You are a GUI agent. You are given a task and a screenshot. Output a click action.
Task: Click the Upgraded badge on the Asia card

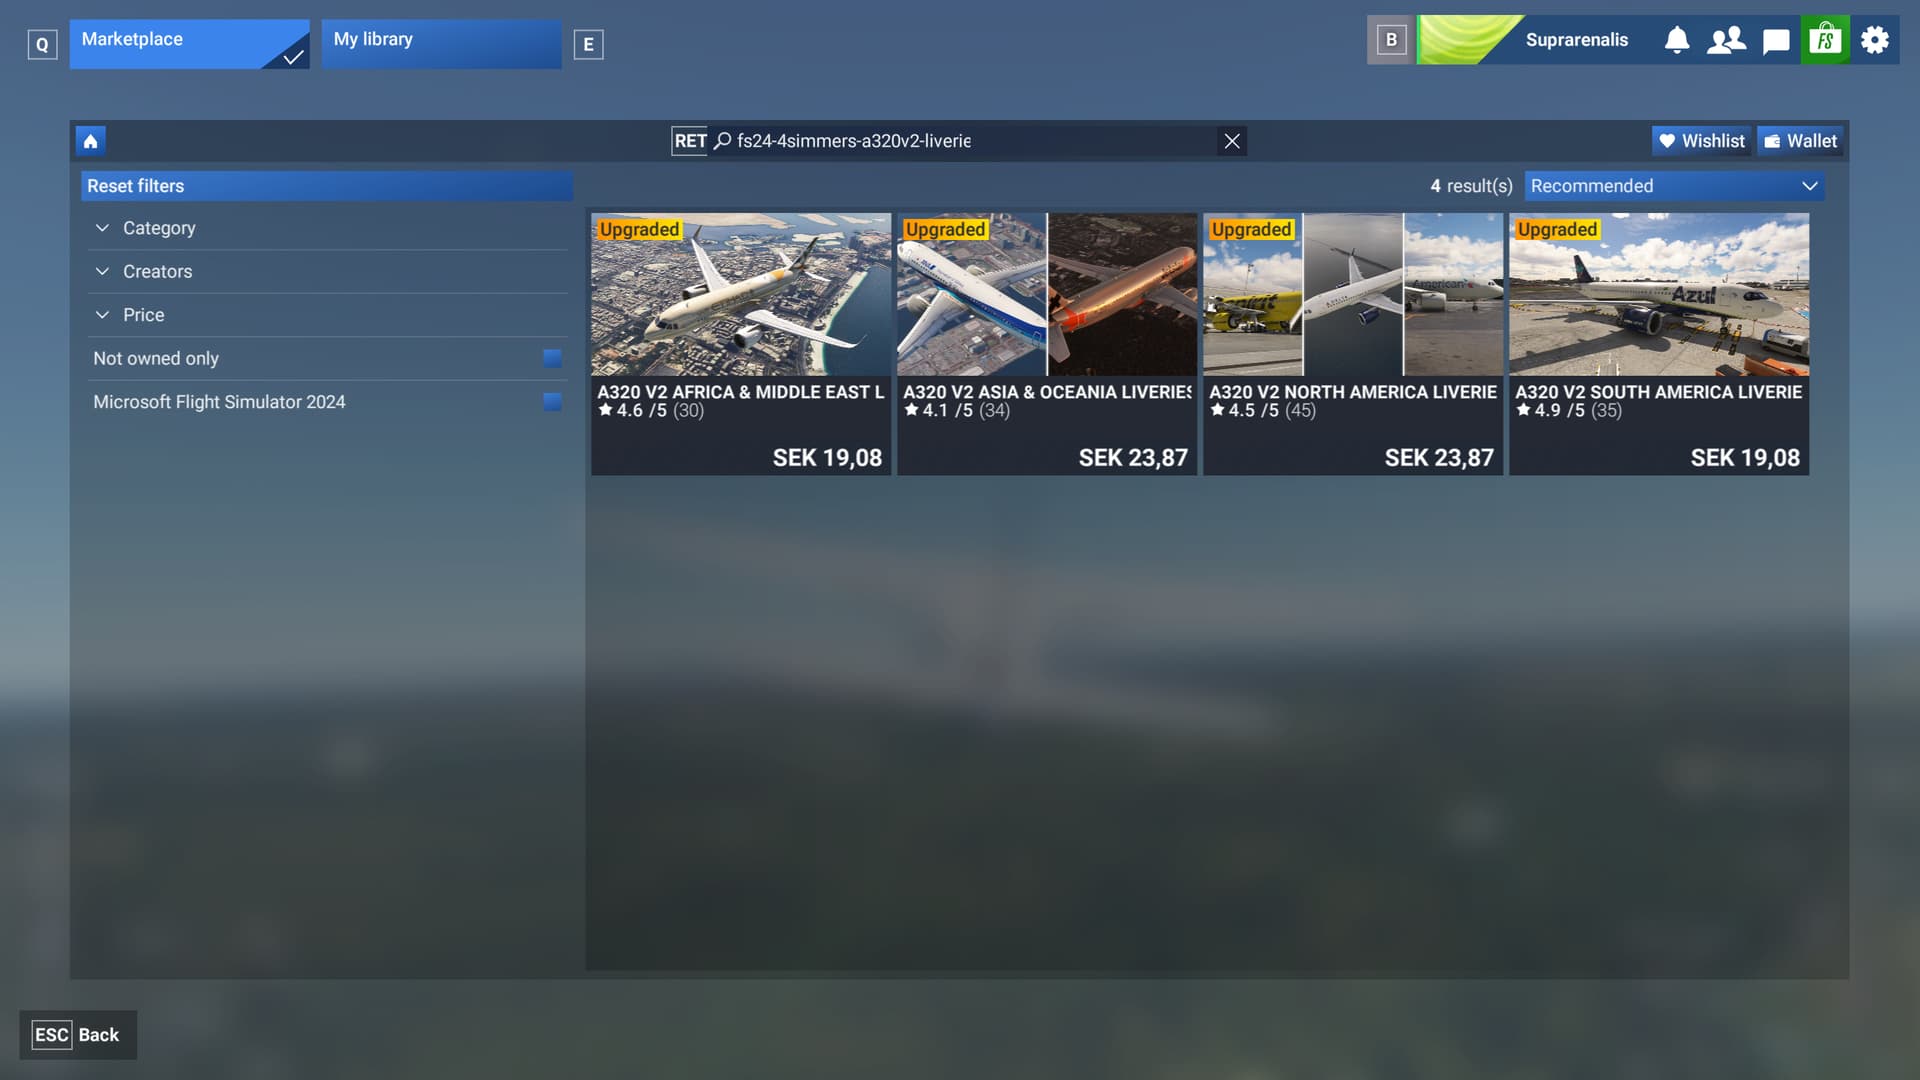click(945, 230)
